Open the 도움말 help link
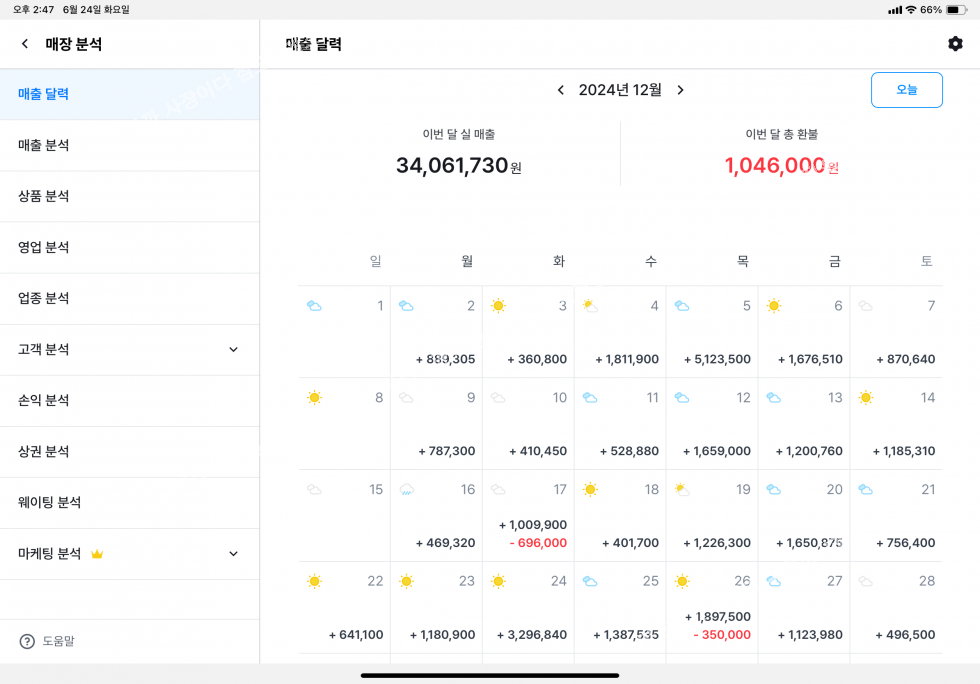The width and height of the screenshot is (980, 684). [58, 641]
